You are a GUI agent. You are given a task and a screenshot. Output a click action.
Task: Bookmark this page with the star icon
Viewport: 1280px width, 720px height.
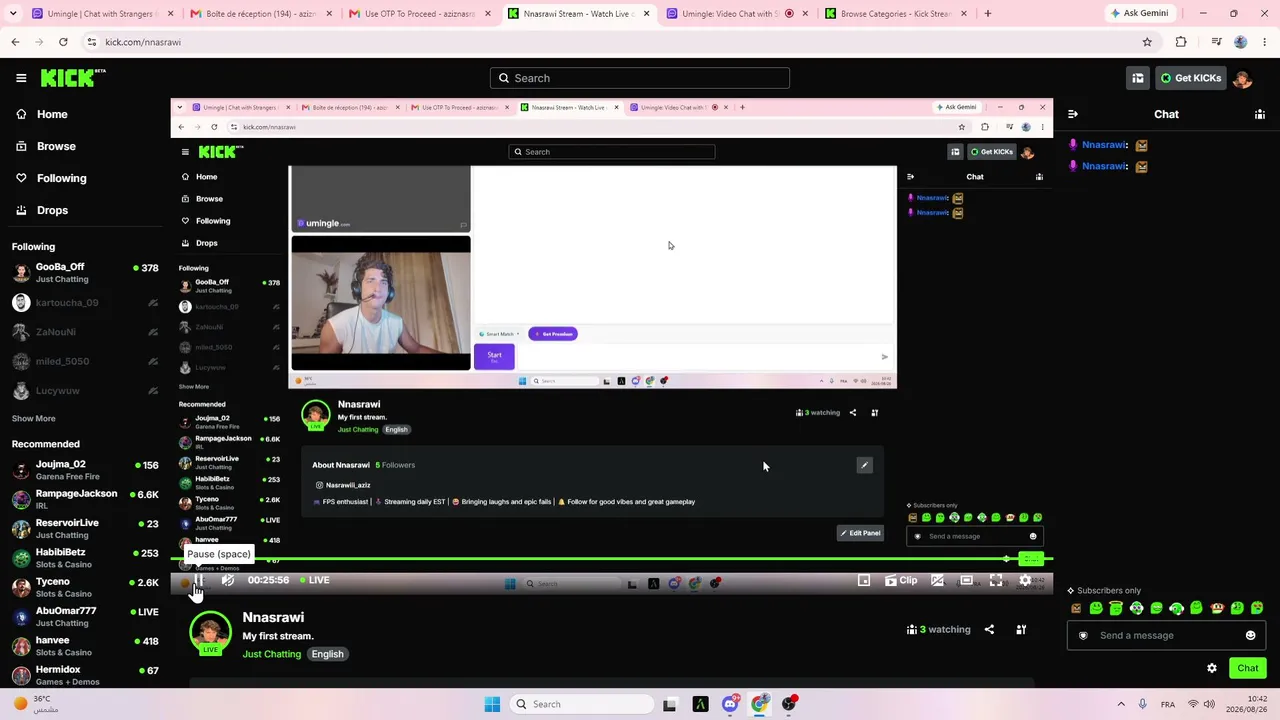pyautogui.click(x=1147, y=42)
